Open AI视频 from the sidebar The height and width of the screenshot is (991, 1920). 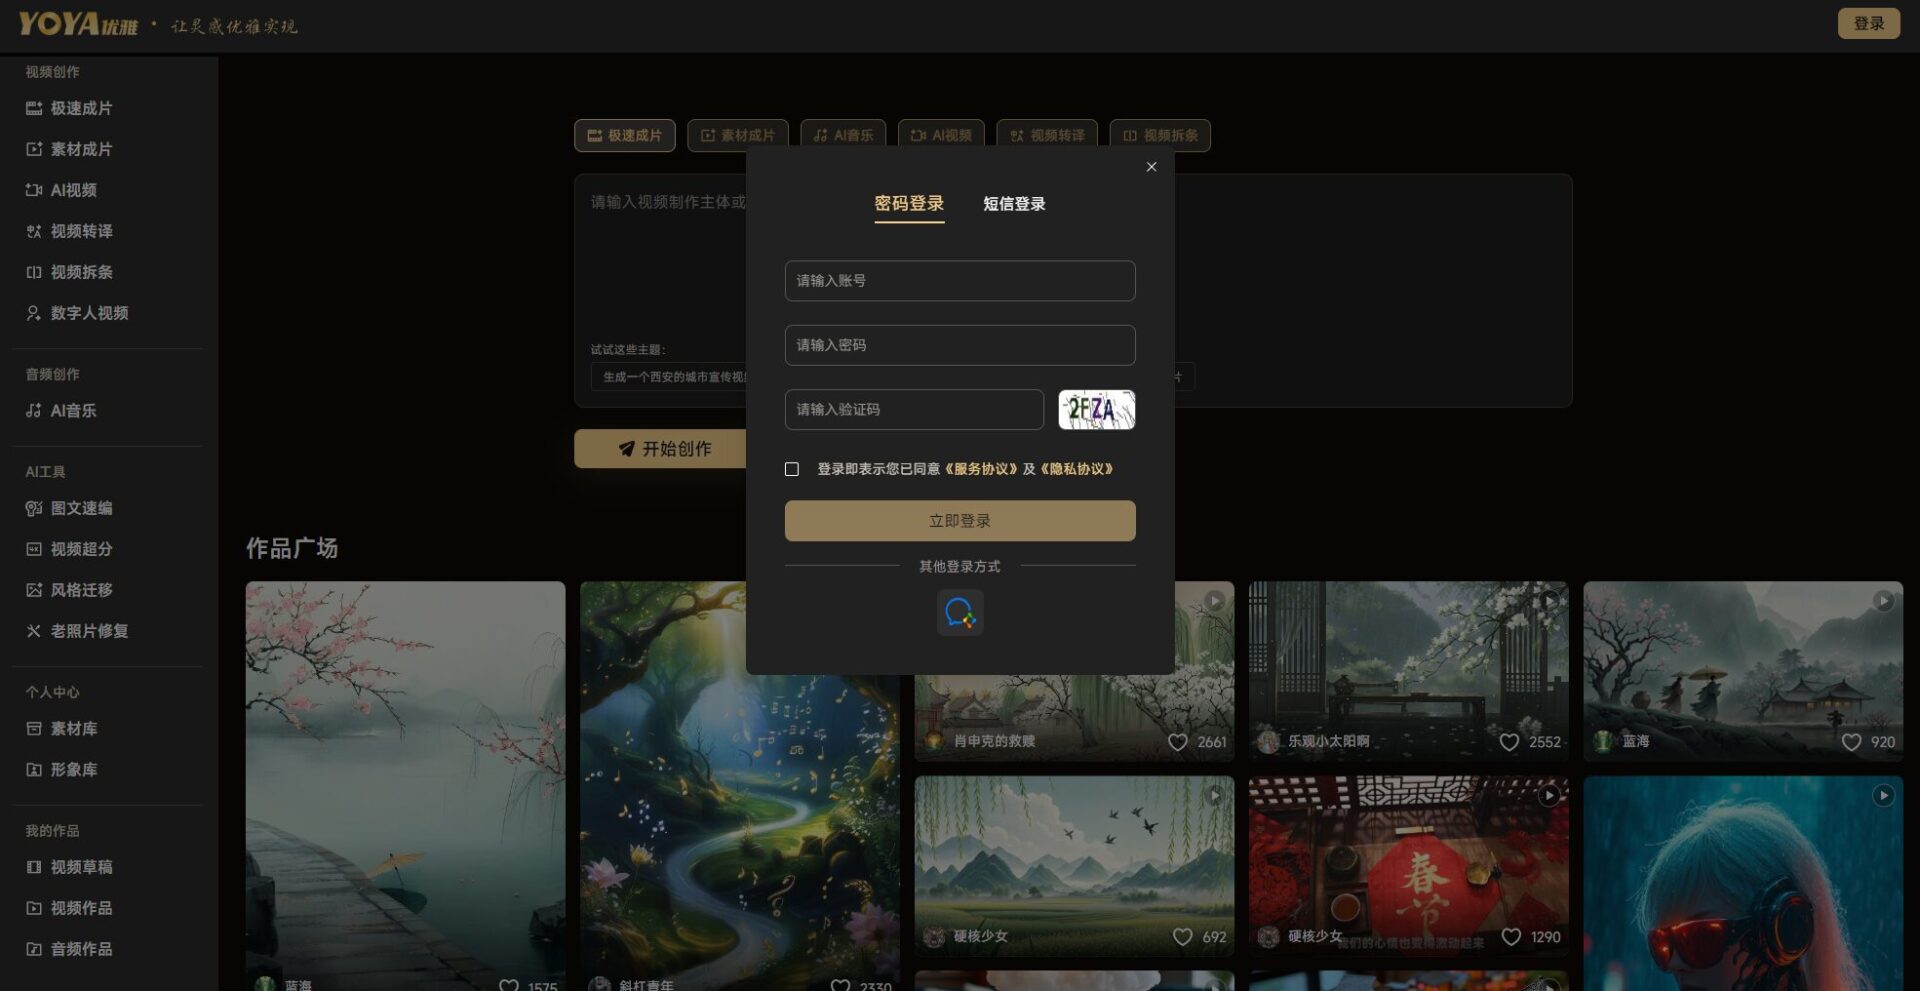pos(72,190)
